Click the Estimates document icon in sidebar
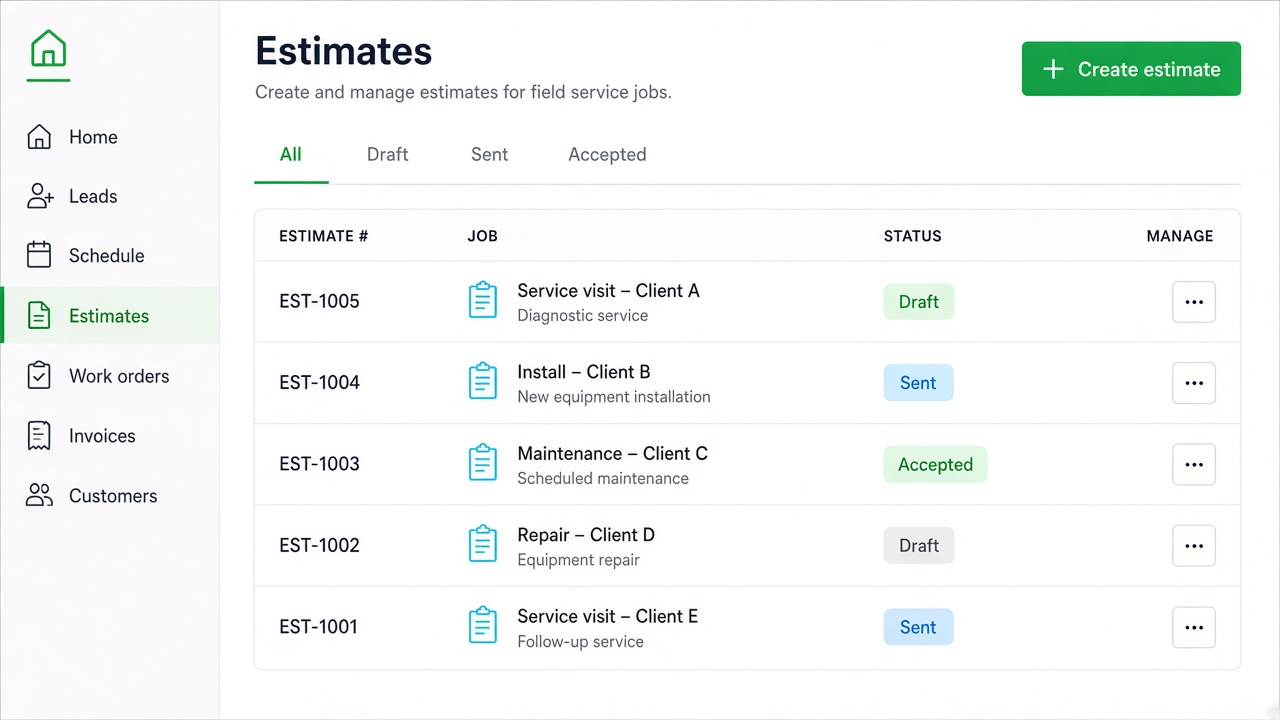 39,316
